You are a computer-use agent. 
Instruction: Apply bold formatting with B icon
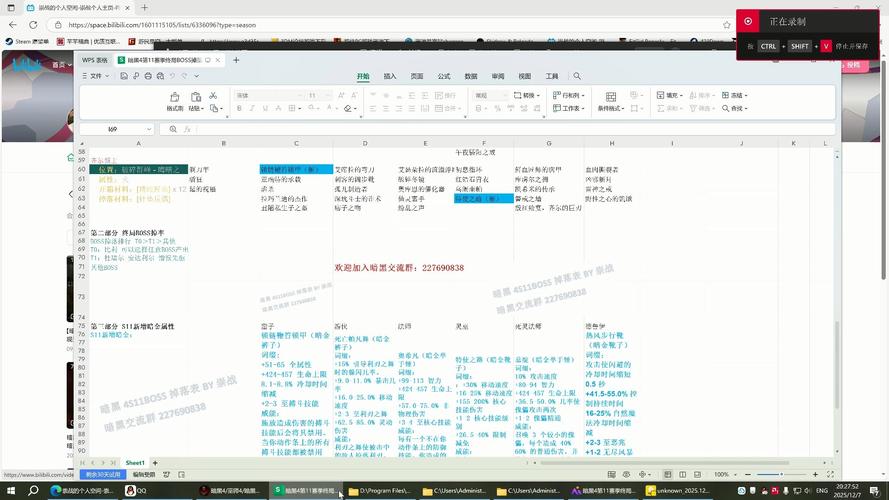click(239, 108)
